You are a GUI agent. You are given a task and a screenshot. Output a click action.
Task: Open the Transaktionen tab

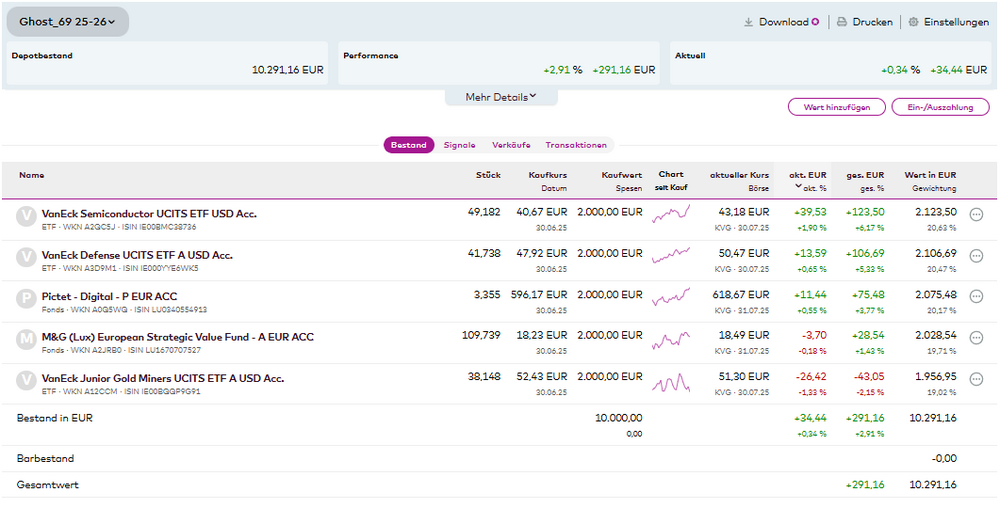pyautogui.click(x=576, y=145)
